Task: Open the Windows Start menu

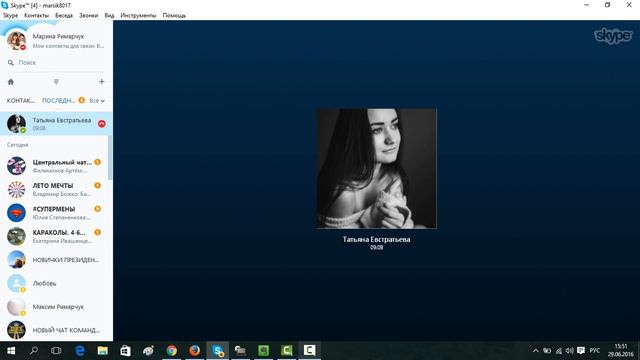Action: (x=11, y=351)
